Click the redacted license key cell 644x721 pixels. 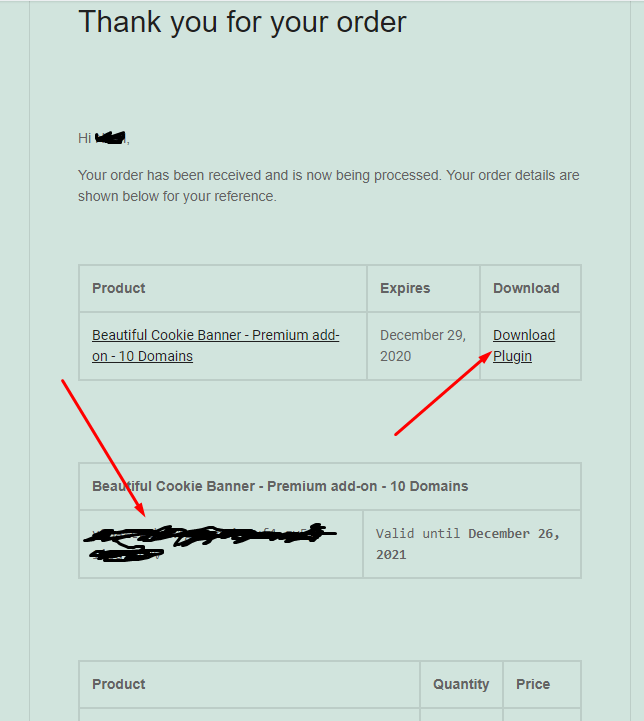pyautogui.click(x=221, y=544)
